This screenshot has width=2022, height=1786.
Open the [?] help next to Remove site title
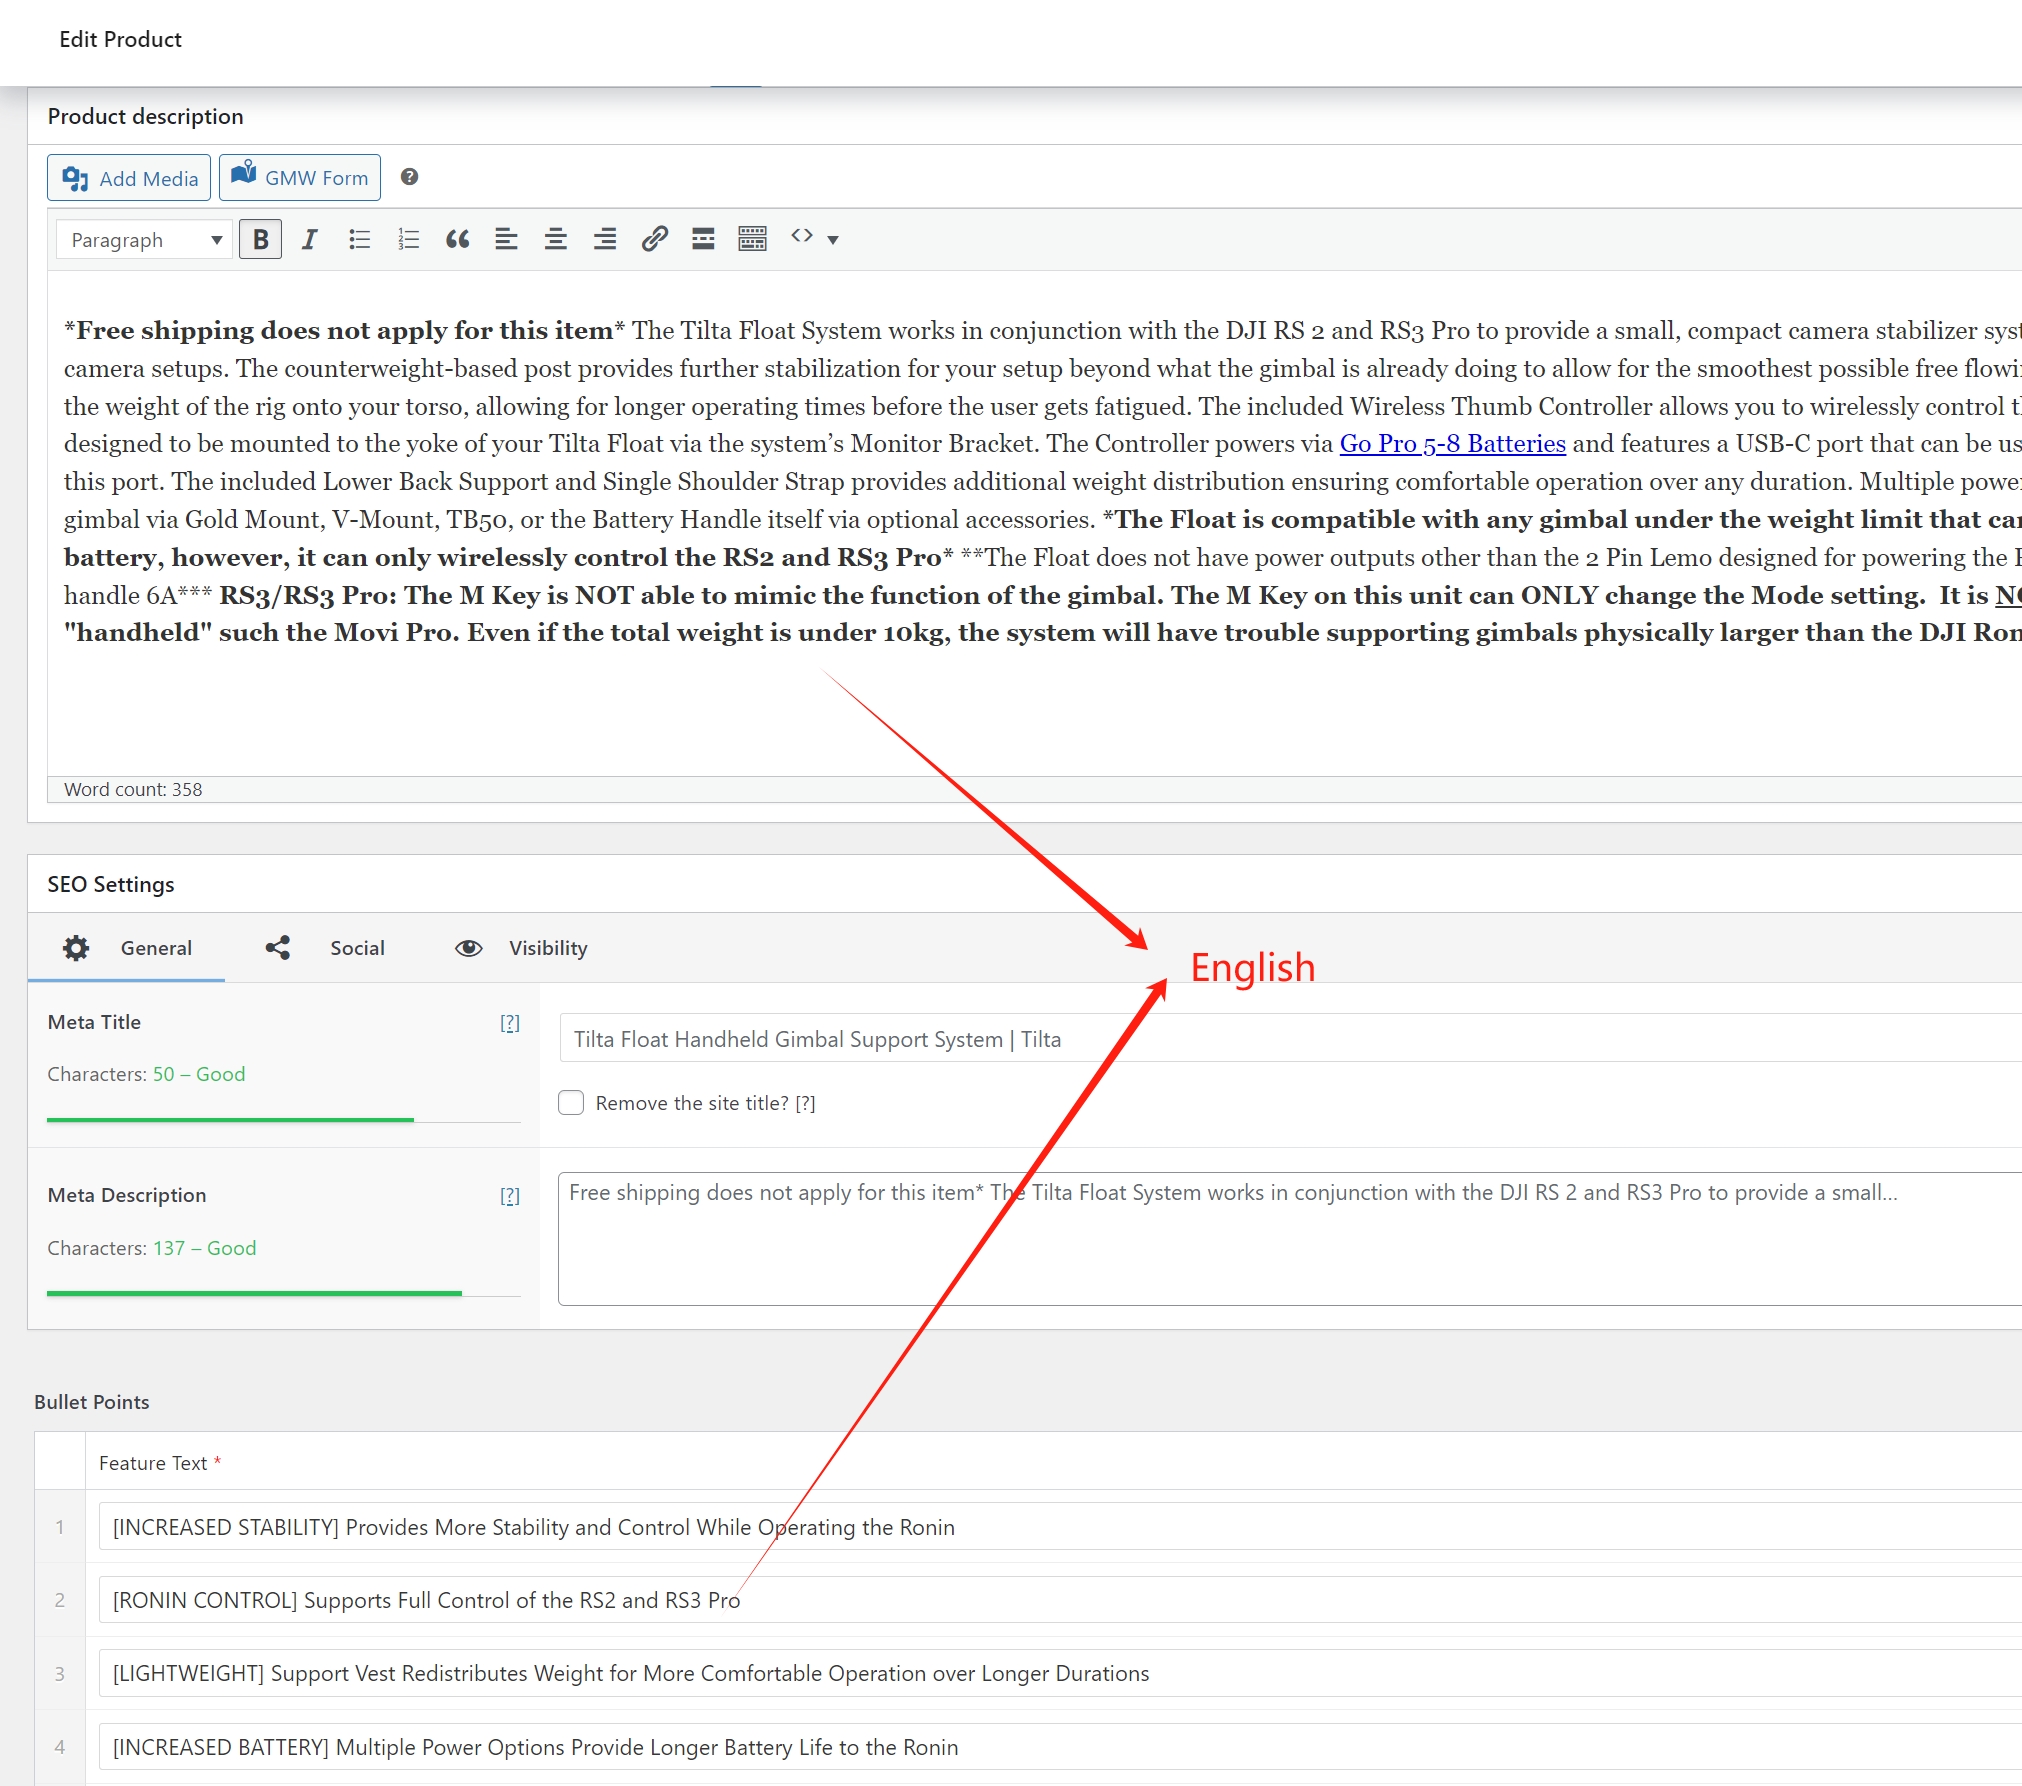click(805, 1103)
